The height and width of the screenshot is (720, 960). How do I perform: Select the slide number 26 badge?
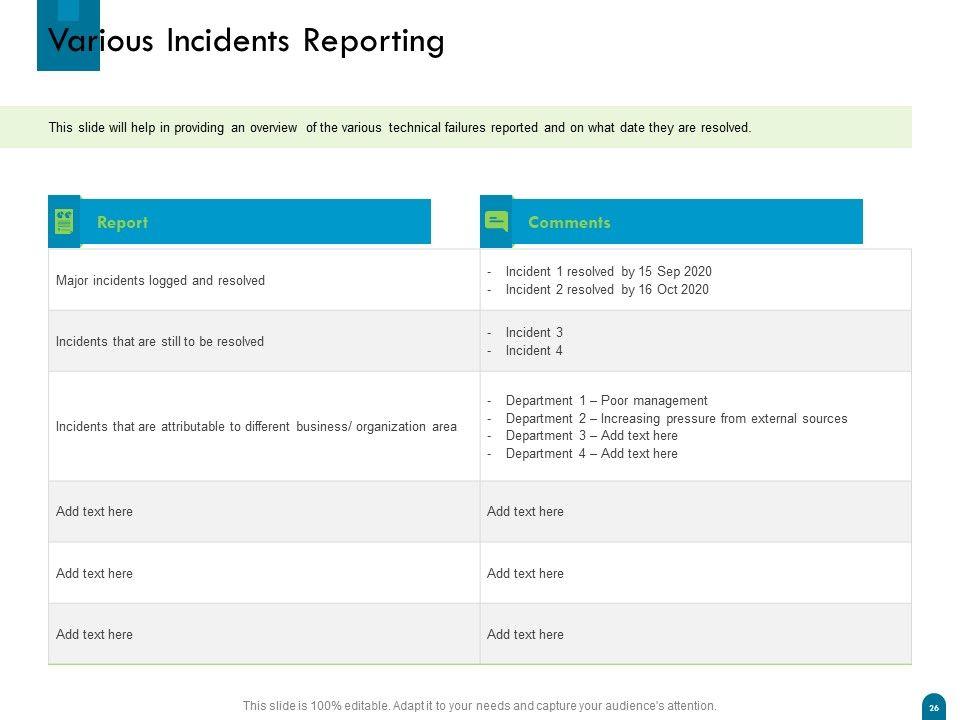tap(934, 706)
